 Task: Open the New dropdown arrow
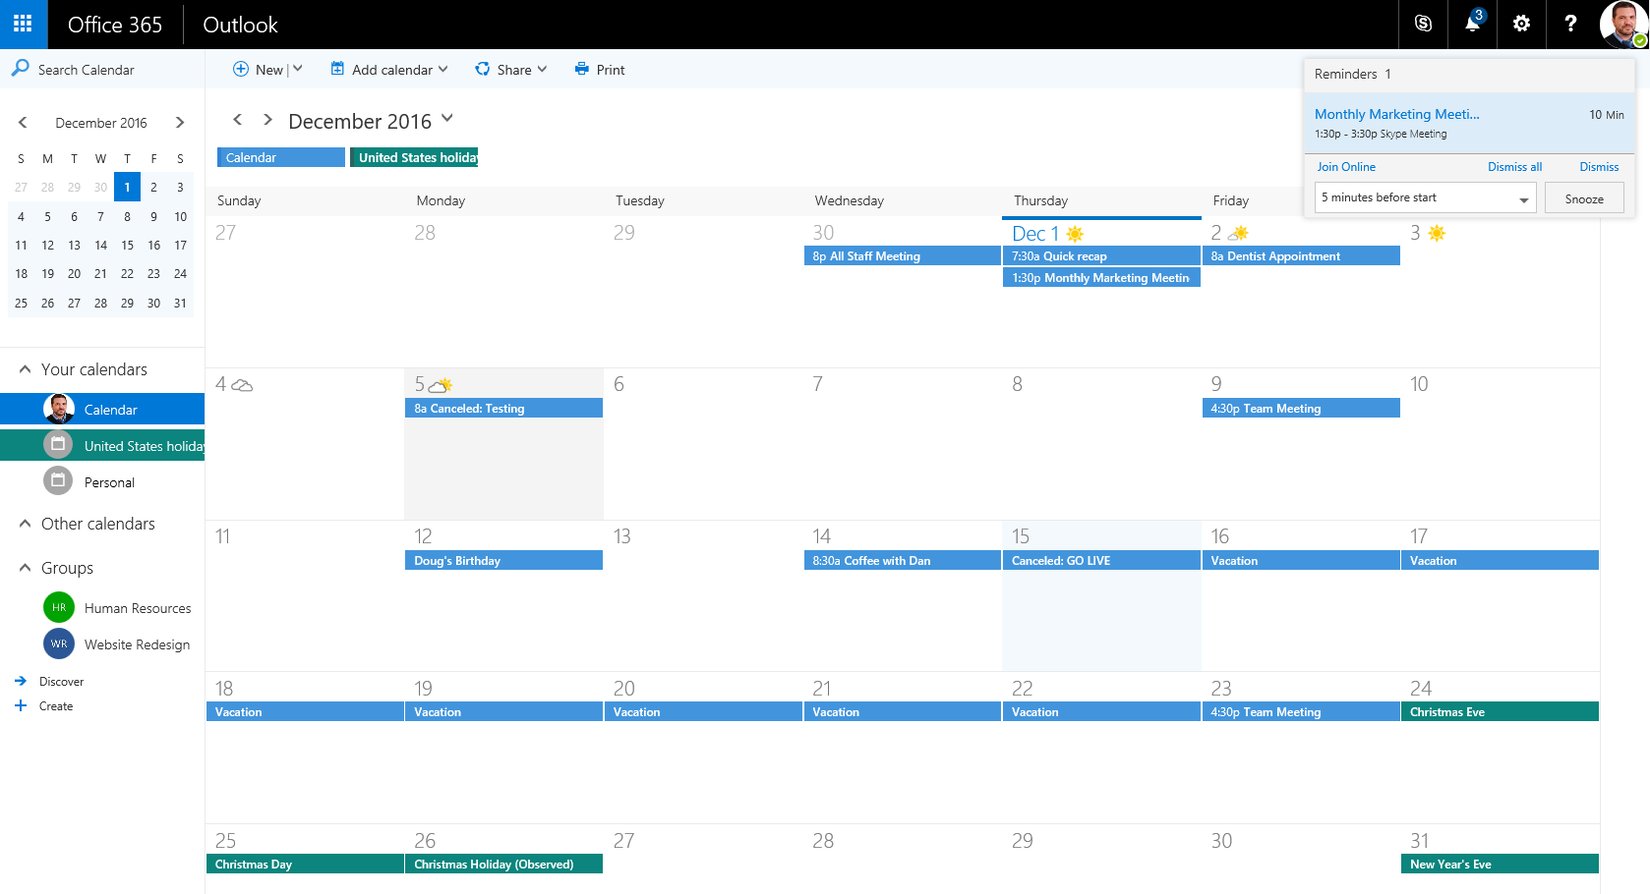[x=297, y=69]
